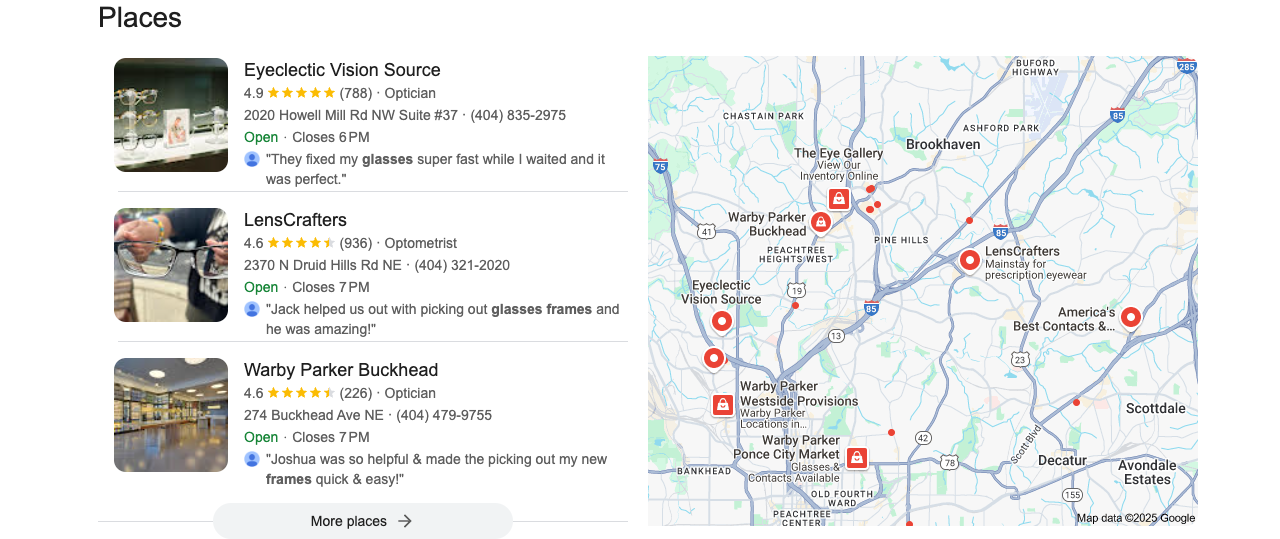Click Warby Parker Westside Provisions shopping pin

723,404
